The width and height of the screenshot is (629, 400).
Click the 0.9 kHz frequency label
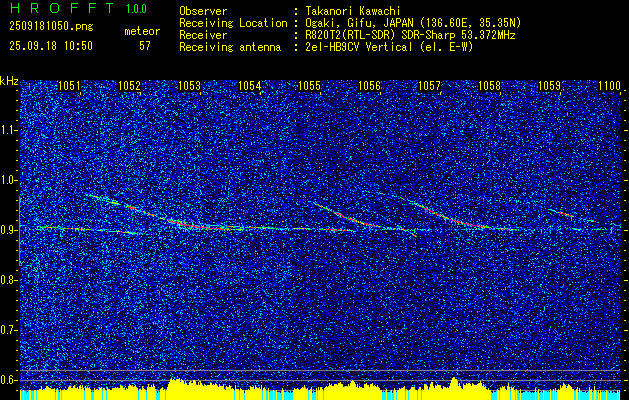8,230
